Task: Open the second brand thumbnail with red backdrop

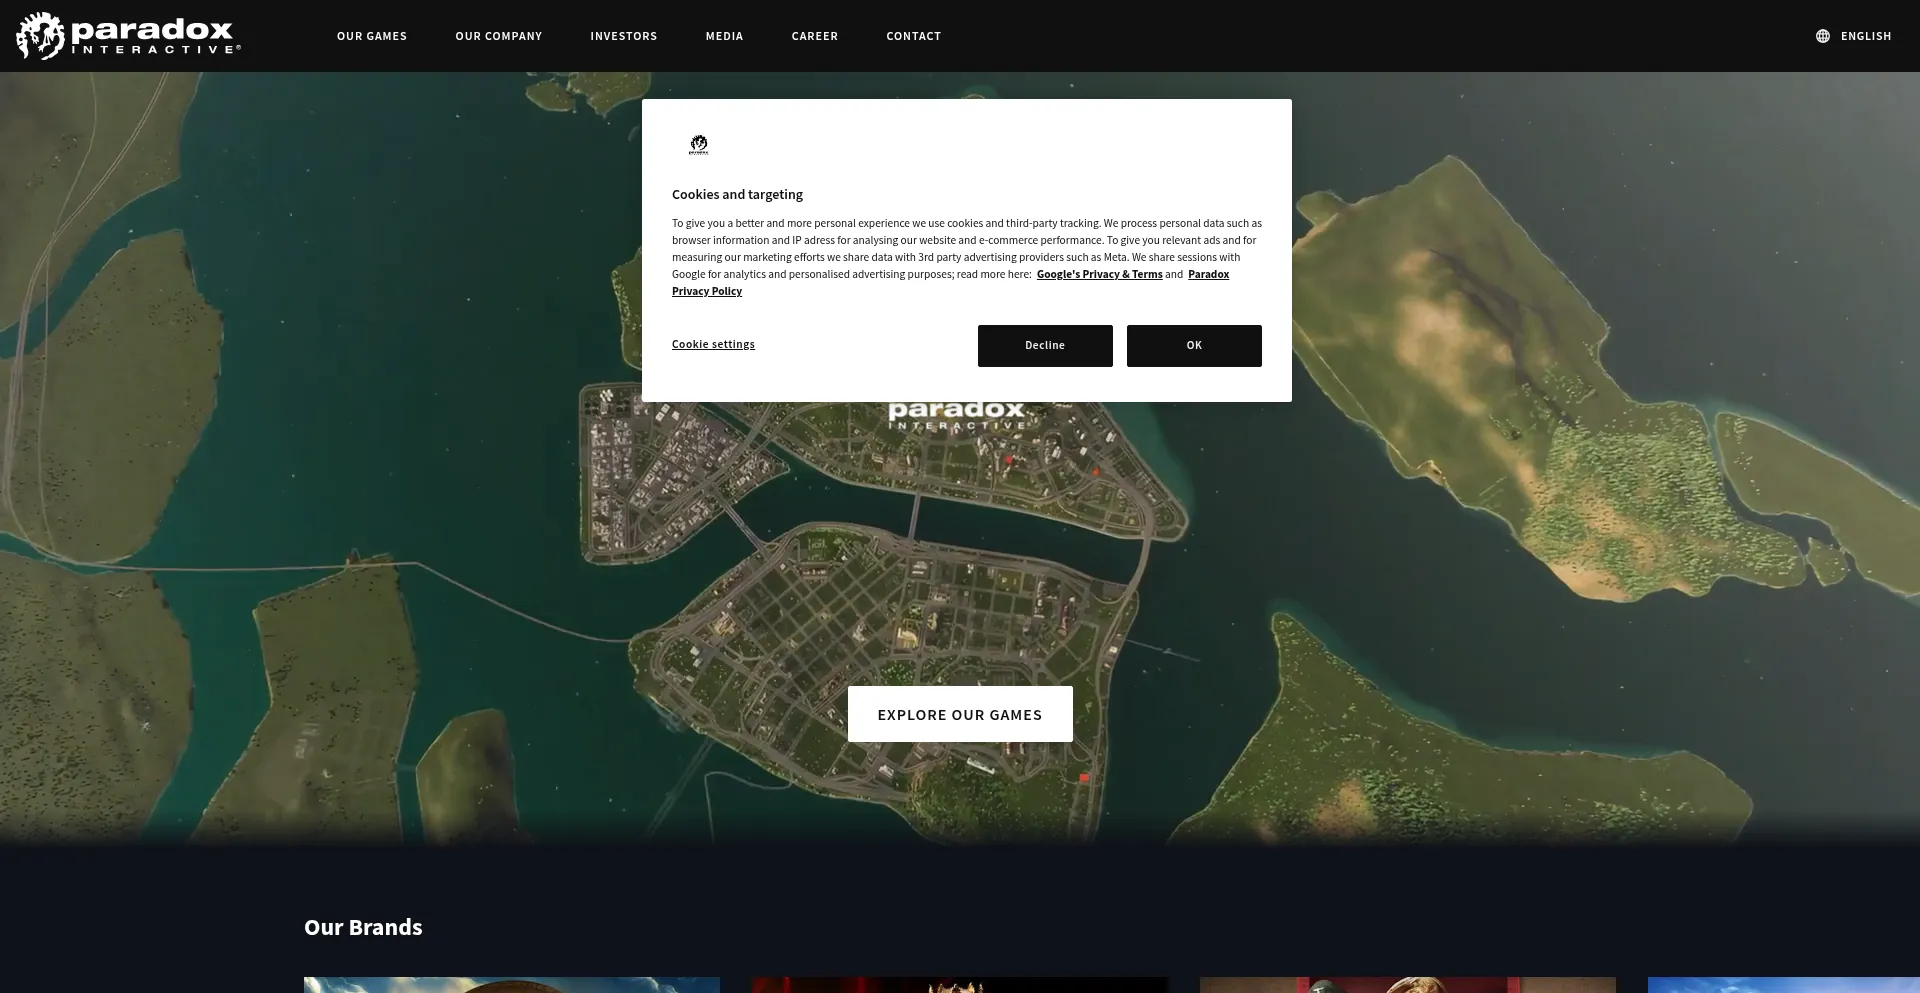Action: pos(960,985)
